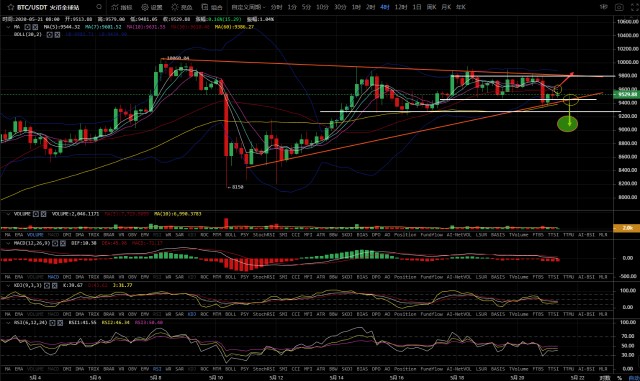Select BOLL in the volume panel indicator list
The width and height of the screenshot is (640, 381).
click(x=231, y=235)
